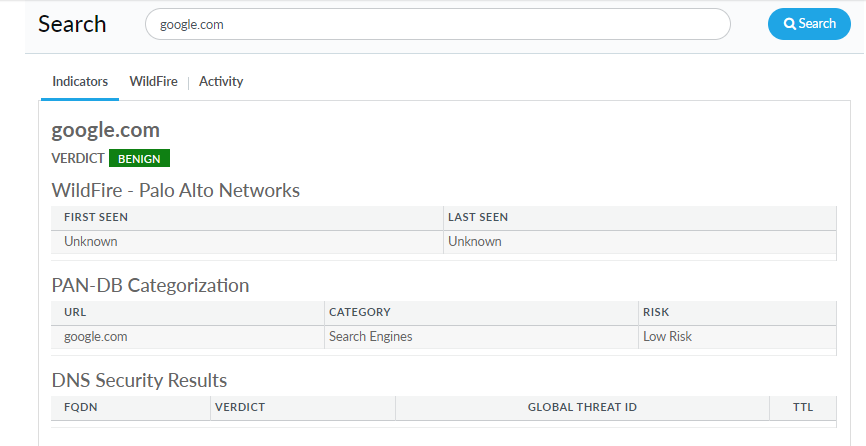866x446 pixels.
Task: Switch to the Activity tab
Action: click(x=221, y=82)
